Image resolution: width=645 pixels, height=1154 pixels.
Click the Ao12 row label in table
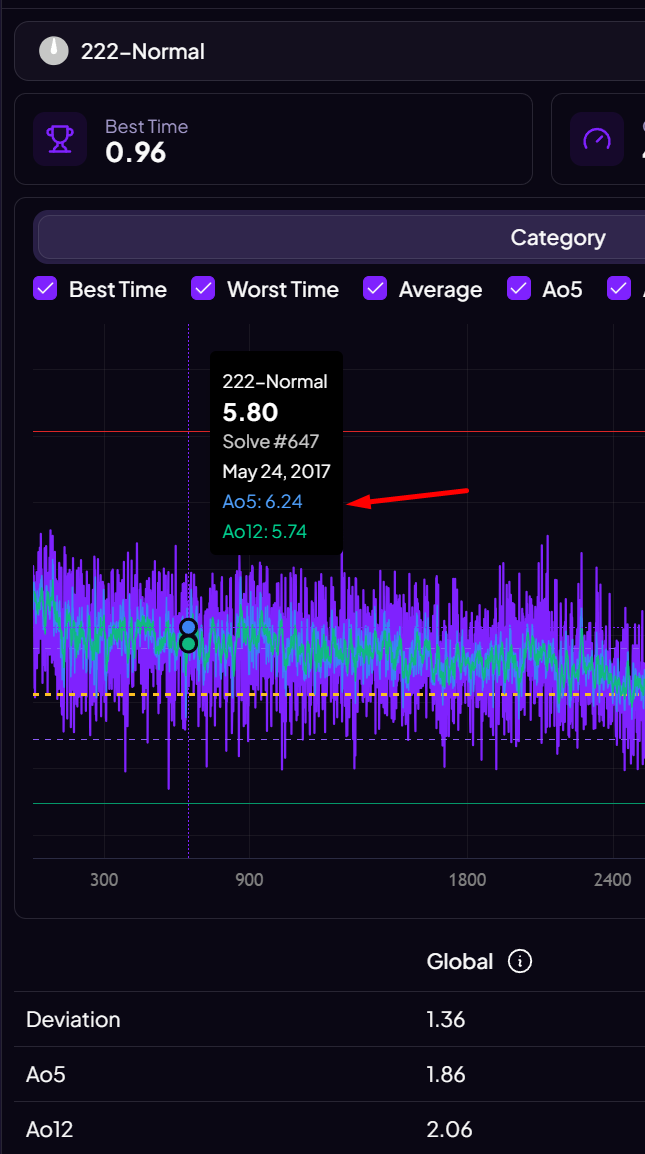click(x=49, y=1130)
